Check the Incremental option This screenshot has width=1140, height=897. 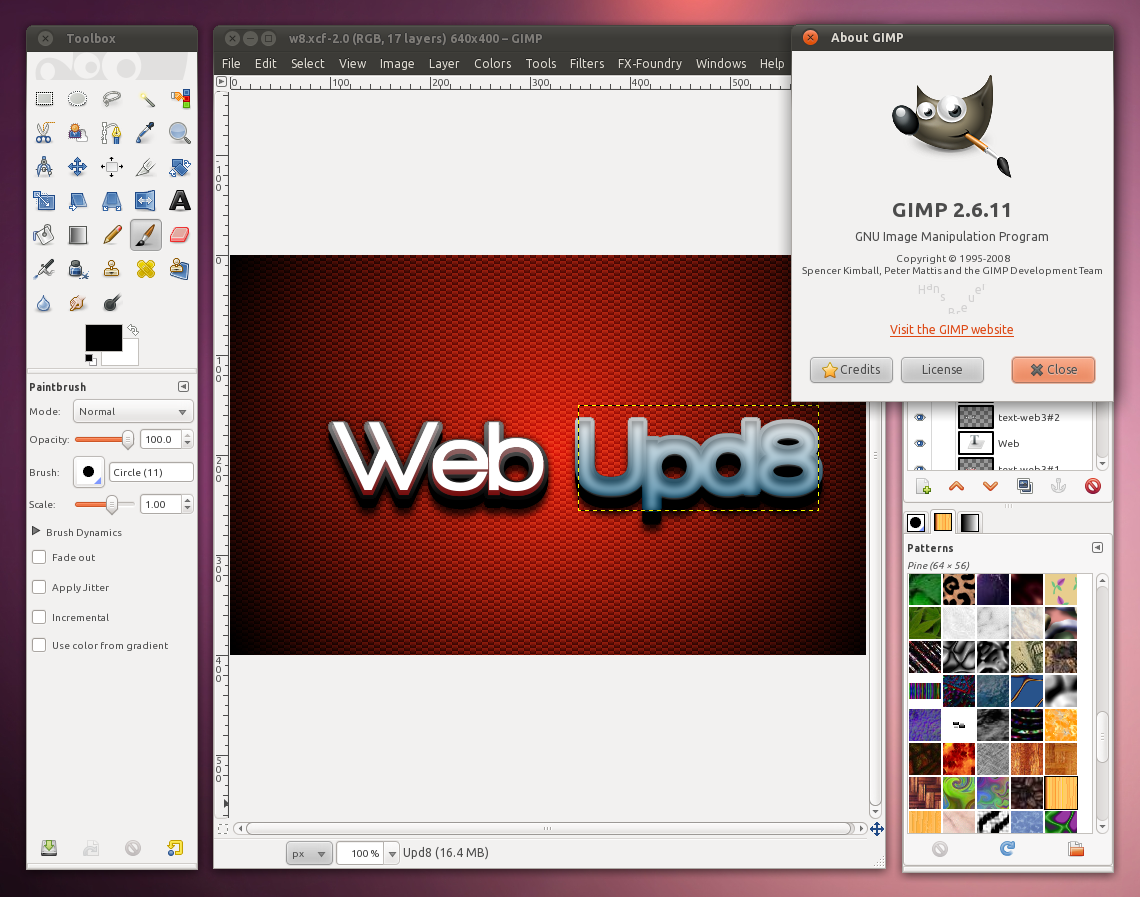pyautogui.click(x=39, y=616)
